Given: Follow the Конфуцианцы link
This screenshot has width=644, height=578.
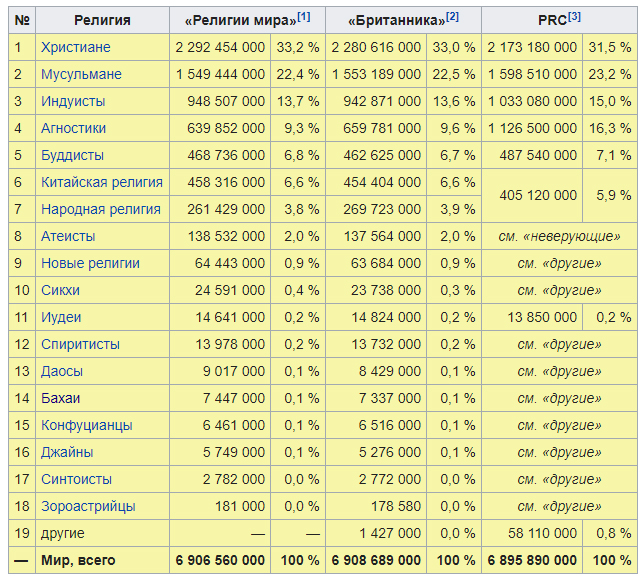Looking at the screenshot, I should (x=86, y=425).
